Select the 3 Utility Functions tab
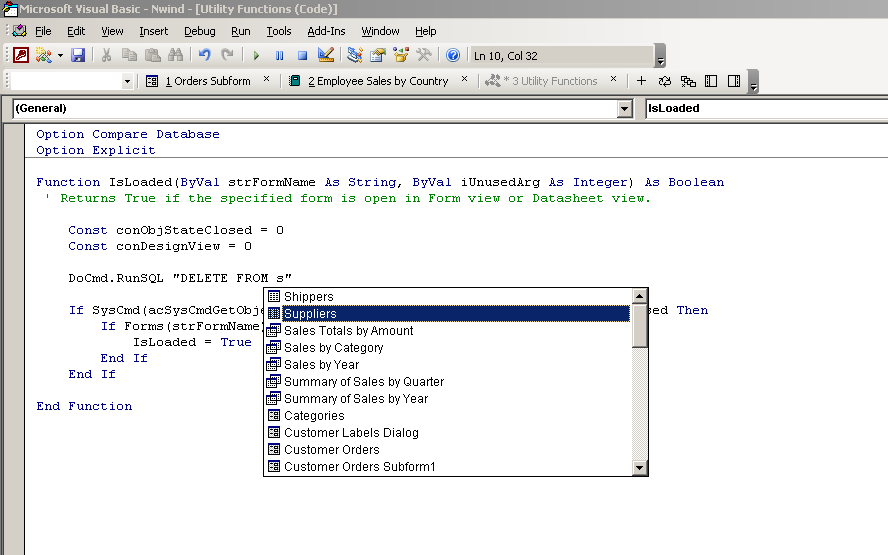 tap(542, 81)
